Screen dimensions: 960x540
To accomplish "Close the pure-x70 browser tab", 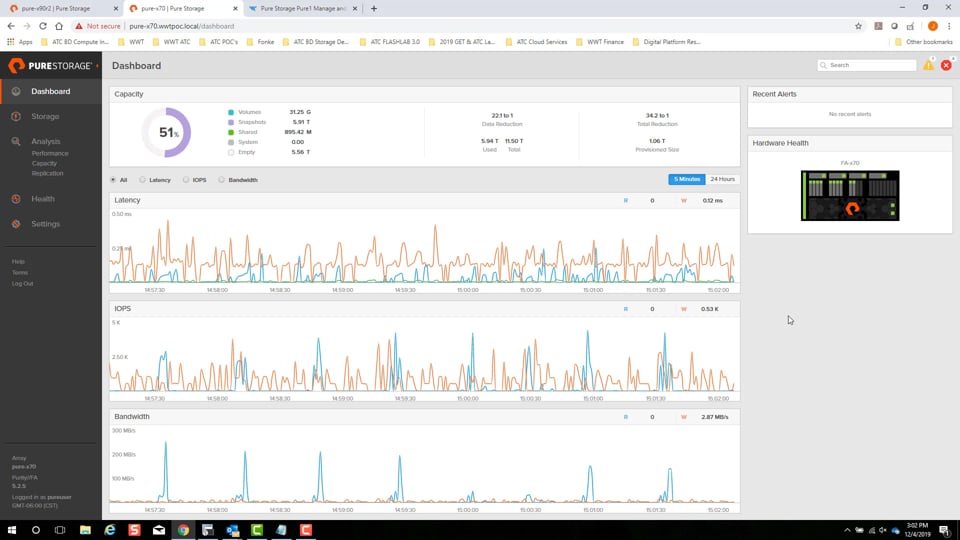I will 235,9.
